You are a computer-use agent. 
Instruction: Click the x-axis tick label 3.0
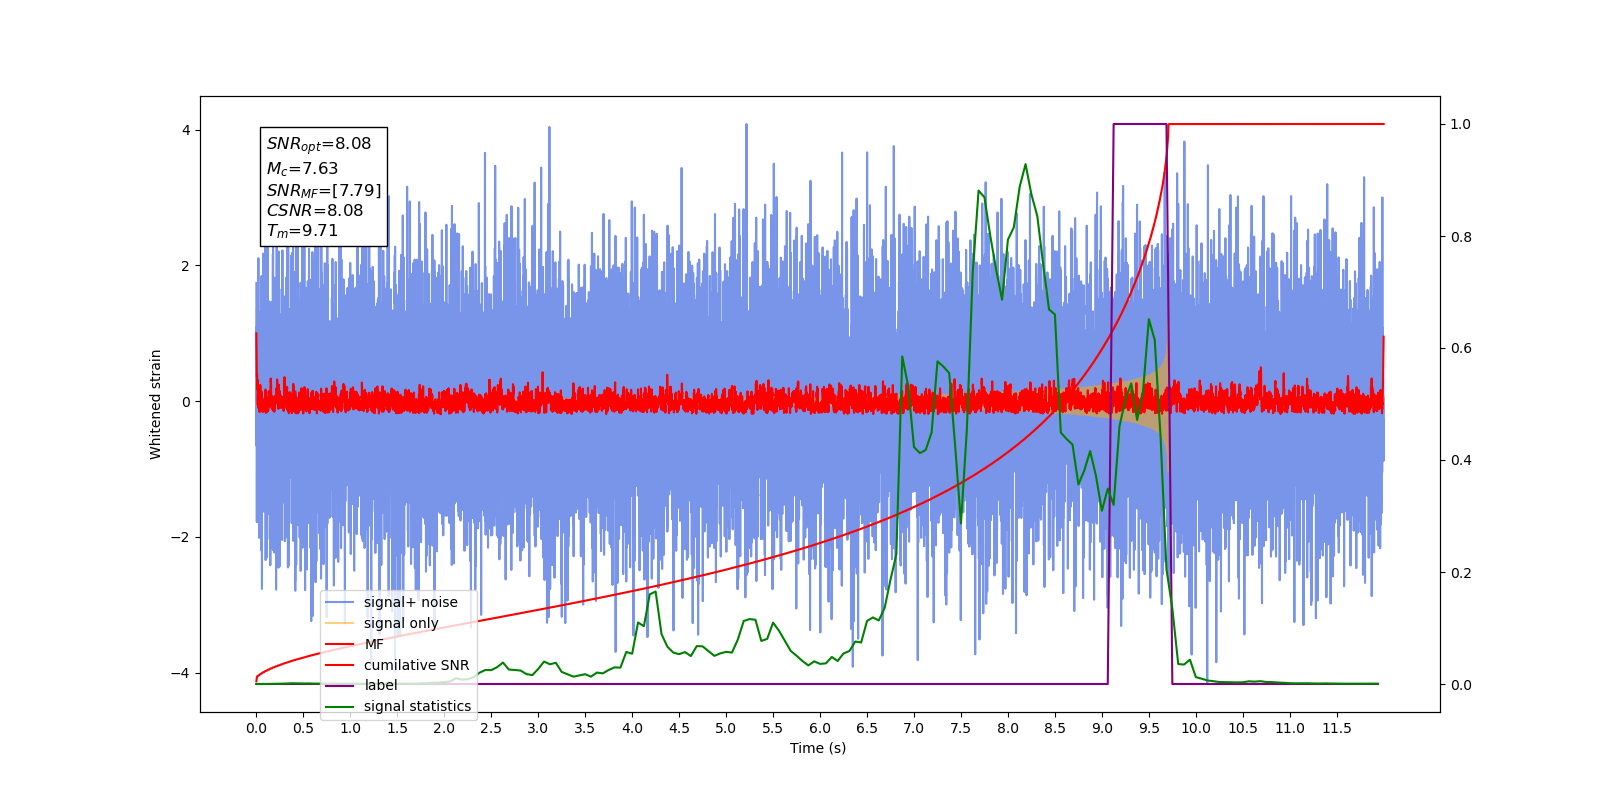click(x=538, y=728)
